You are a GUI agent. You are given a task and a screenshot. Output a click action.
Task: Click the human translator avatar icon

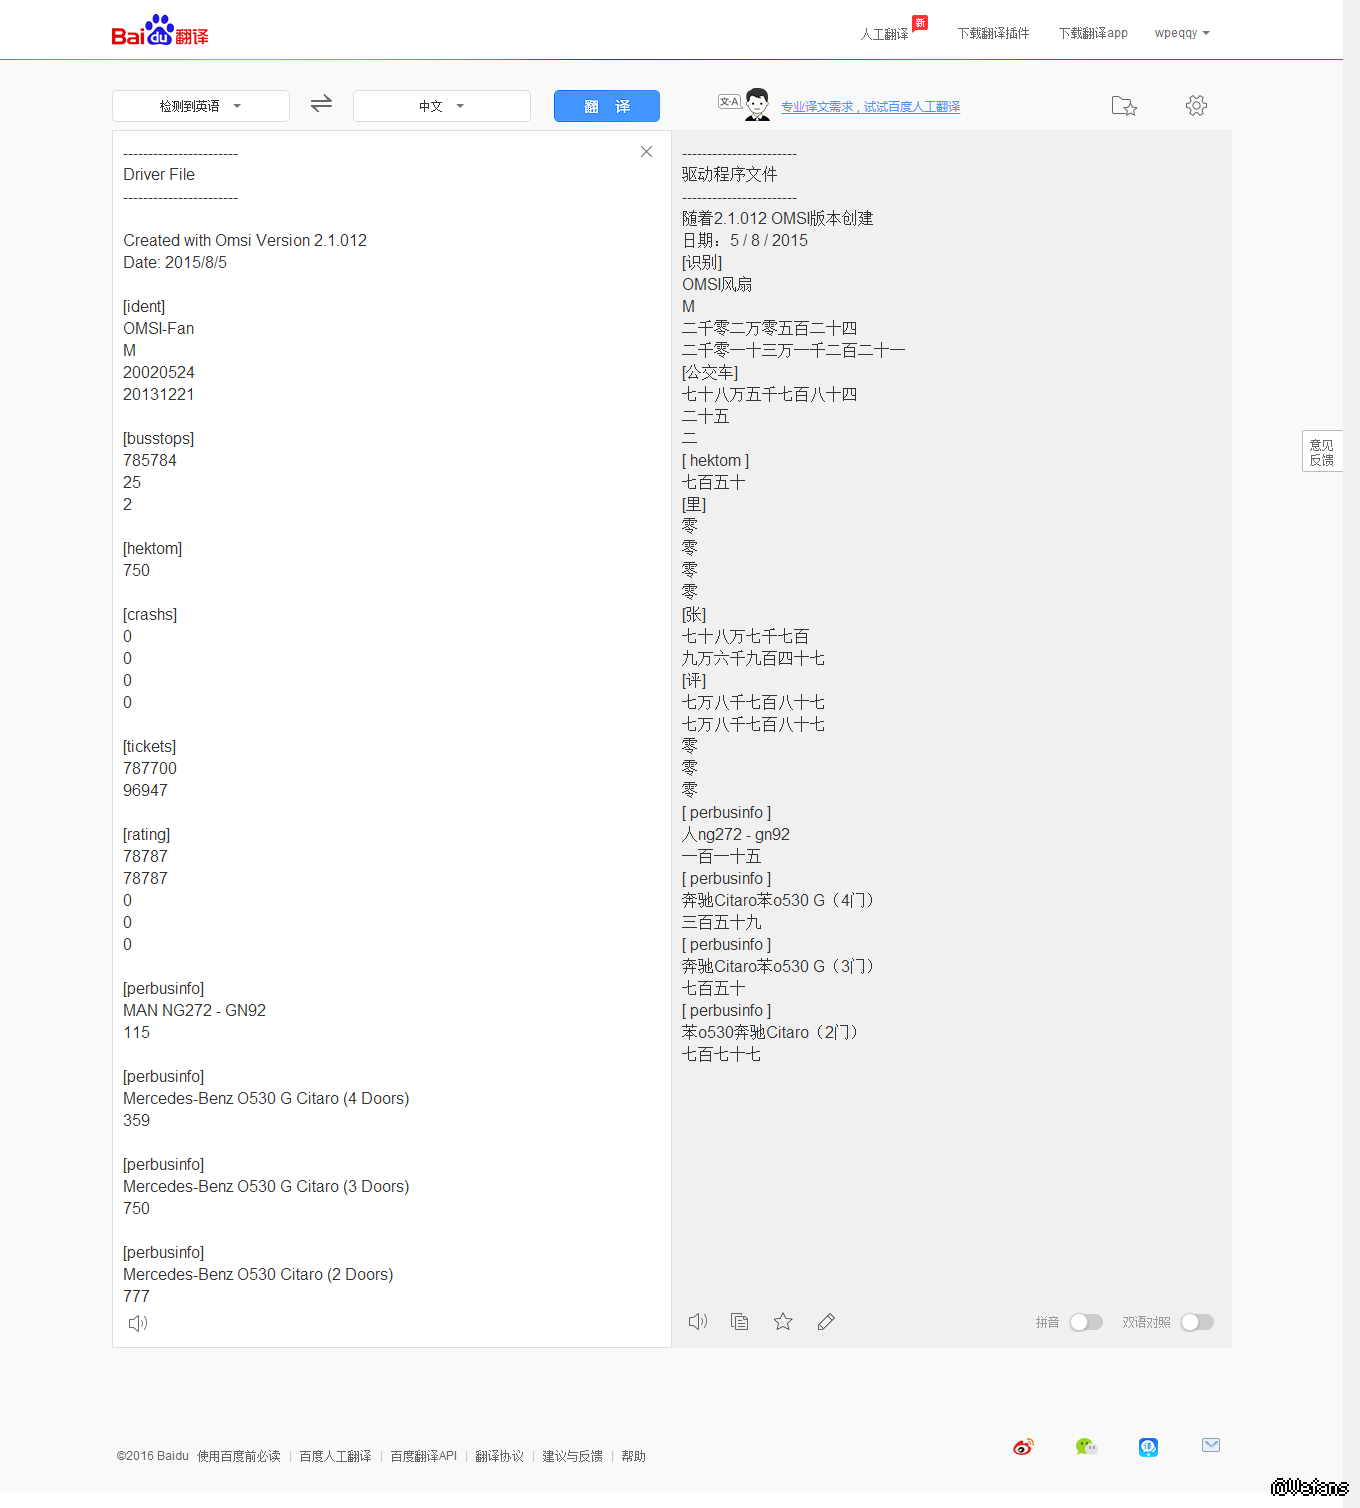click(x=757, y=104)
